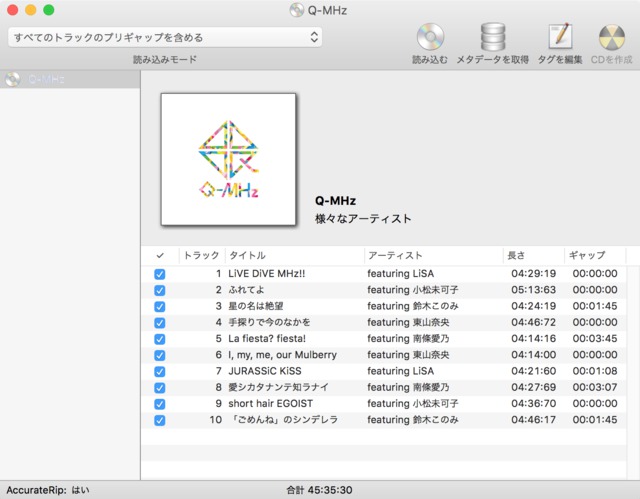Open the タグを編集 tag editor icon

point(559,38)
